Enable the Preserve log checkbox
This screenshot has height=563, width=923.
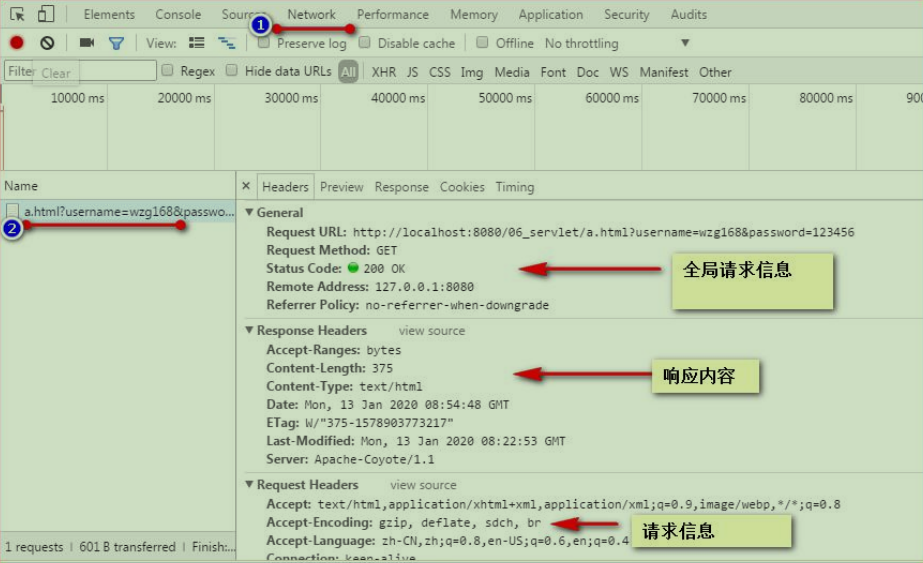click(264, 42)
